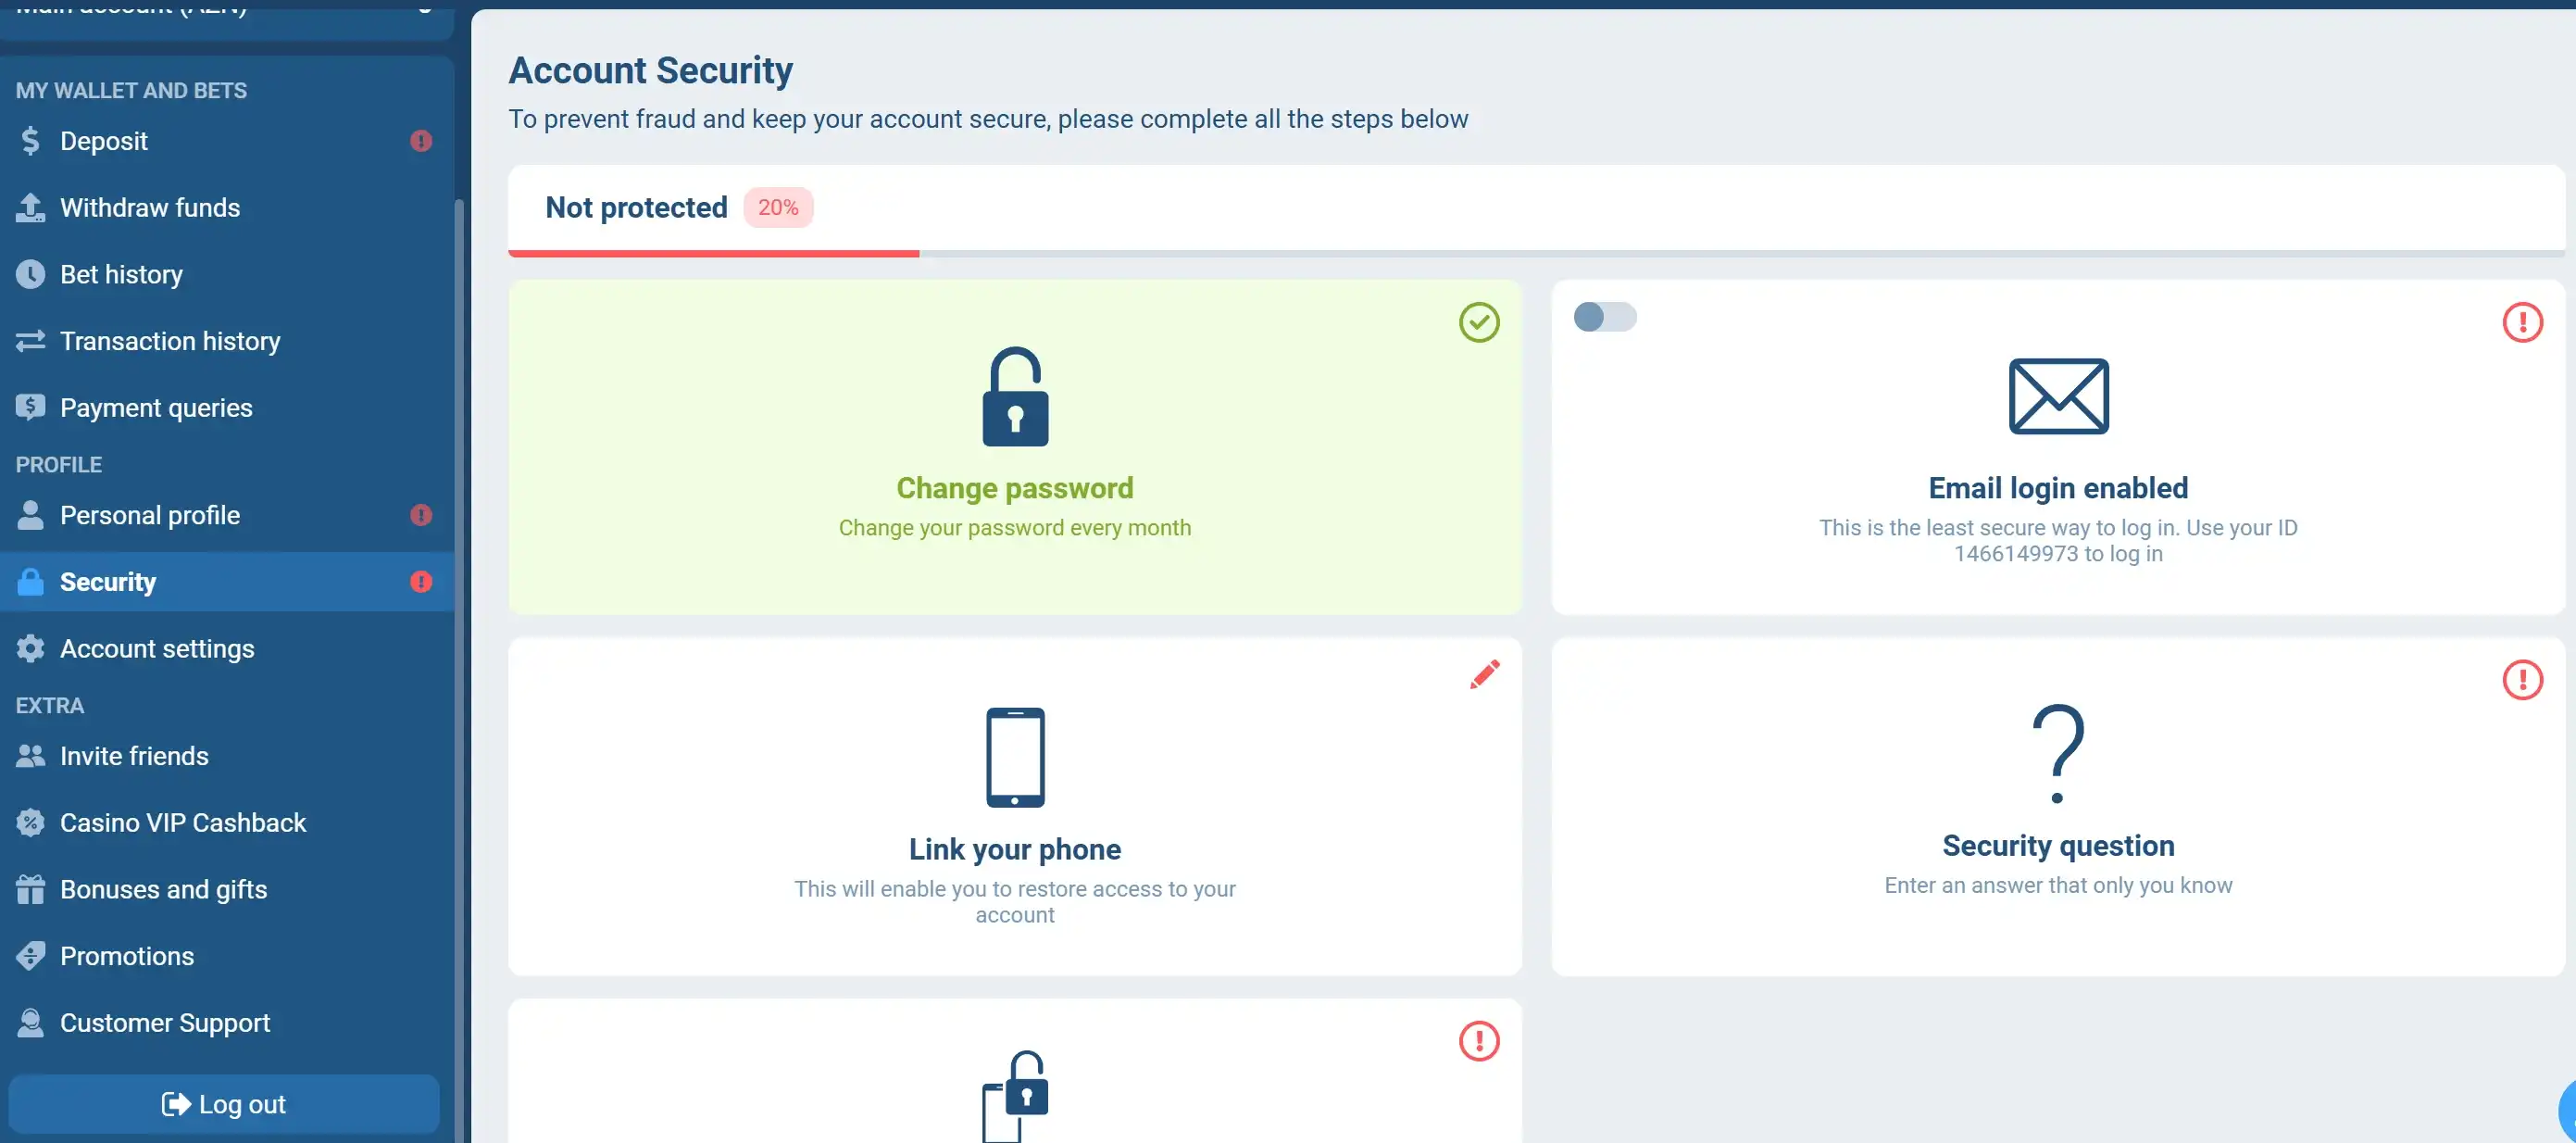
Task: Click the Security section lock icon
Action: (x=30, y=581)
